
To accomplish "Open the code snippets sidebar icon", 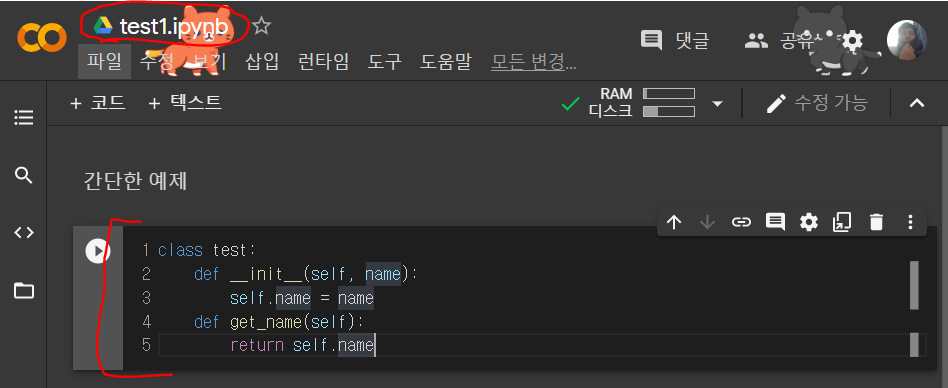I will (24, 233).
